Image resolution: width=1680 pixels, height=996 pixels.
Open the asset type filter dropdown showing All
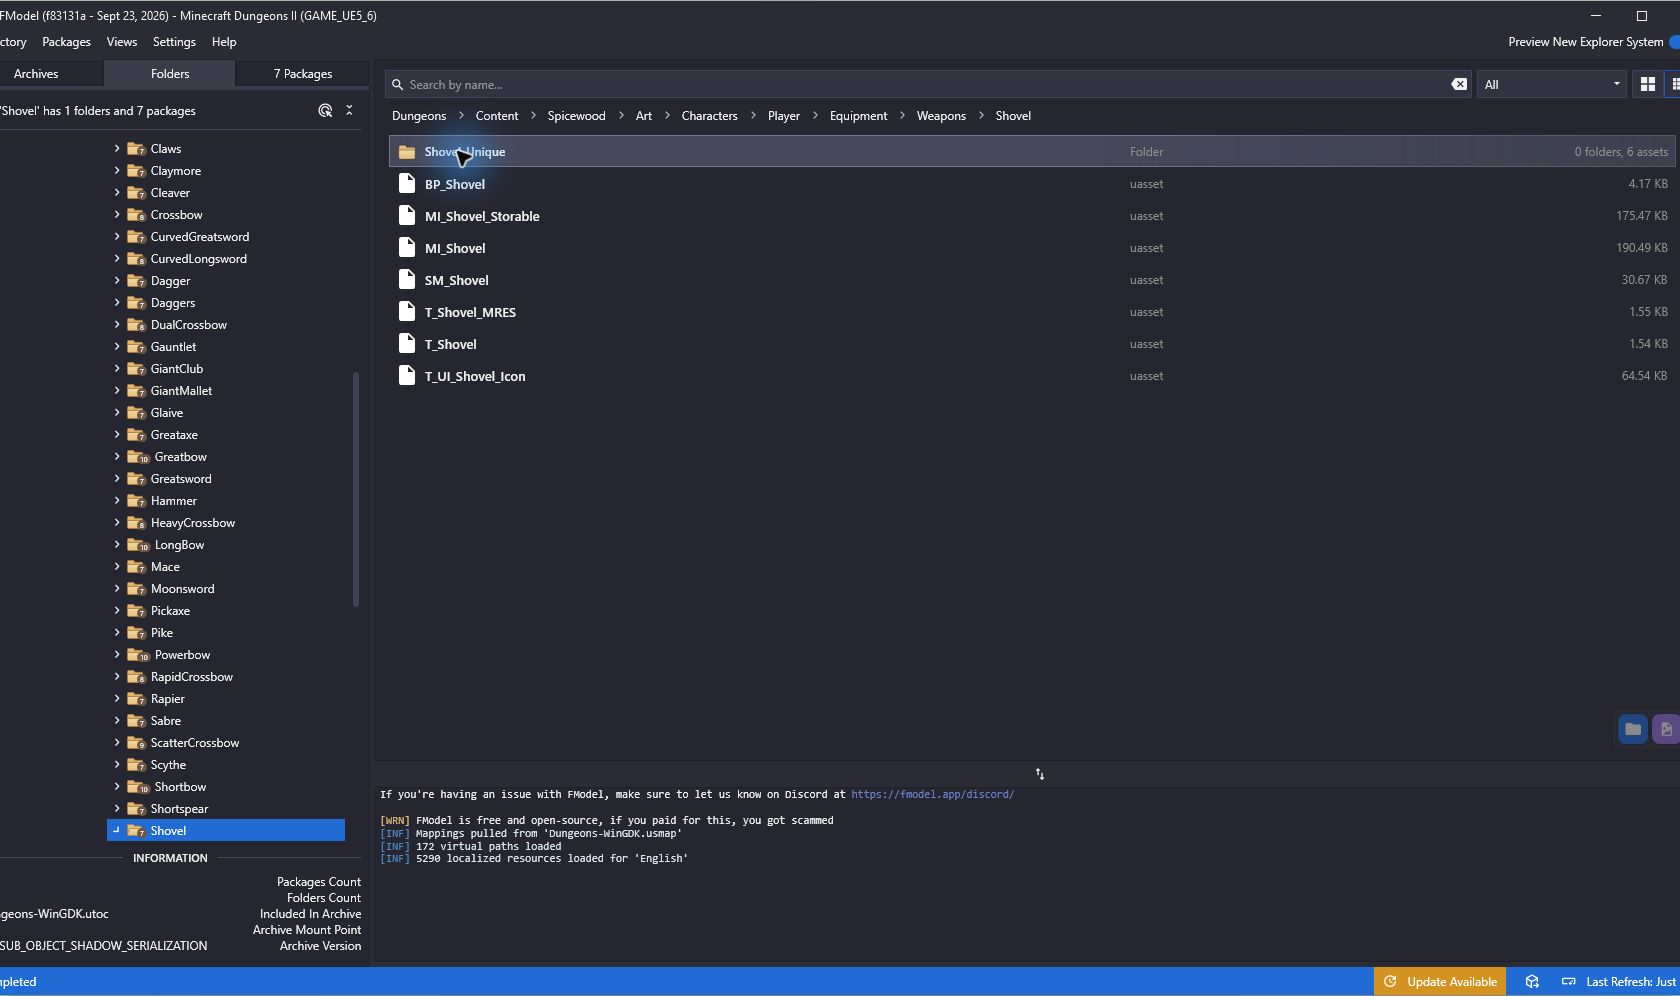(1552, 85)
